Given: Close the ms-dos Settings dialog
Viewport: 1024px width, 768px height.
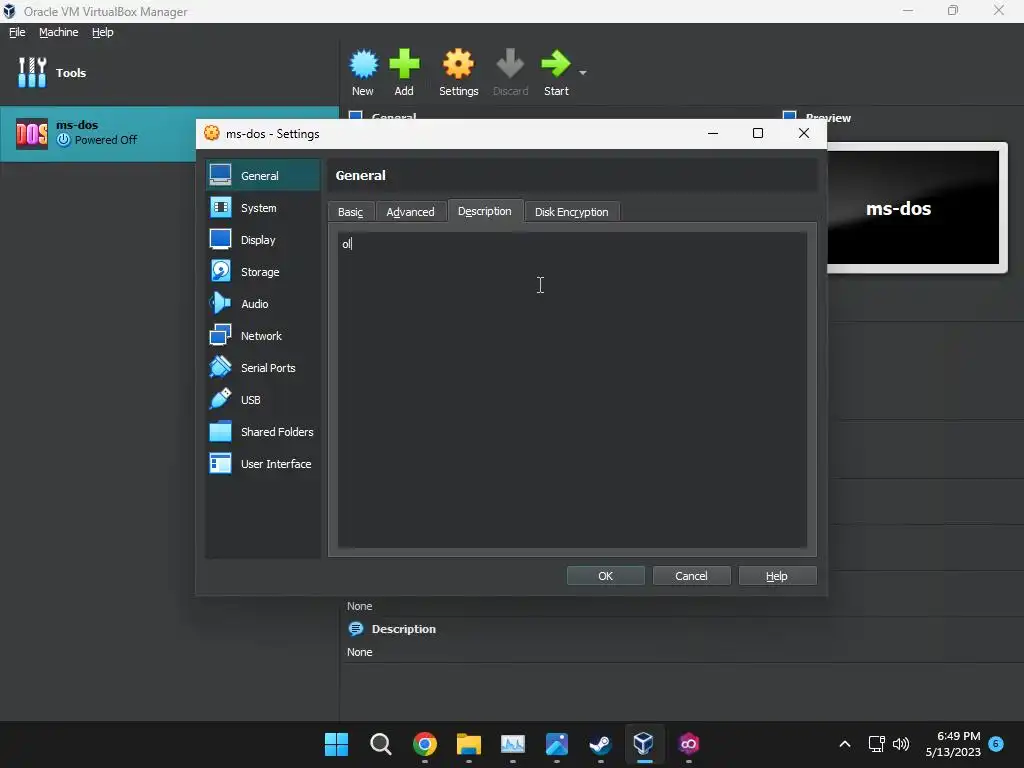Looking at the screenshot, I should 804,133.
